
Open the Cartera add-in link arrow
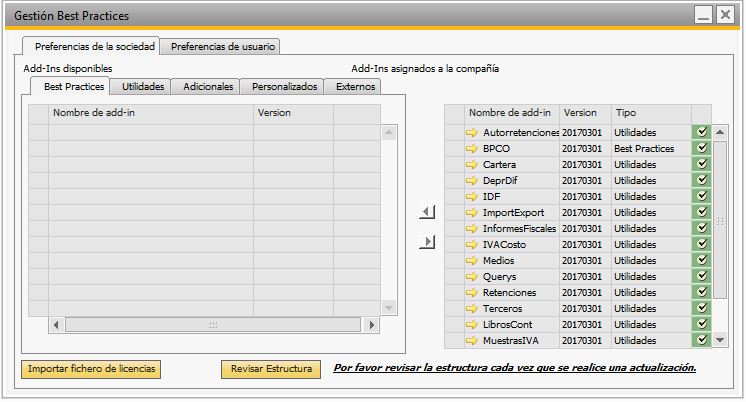tap(472, 164)
